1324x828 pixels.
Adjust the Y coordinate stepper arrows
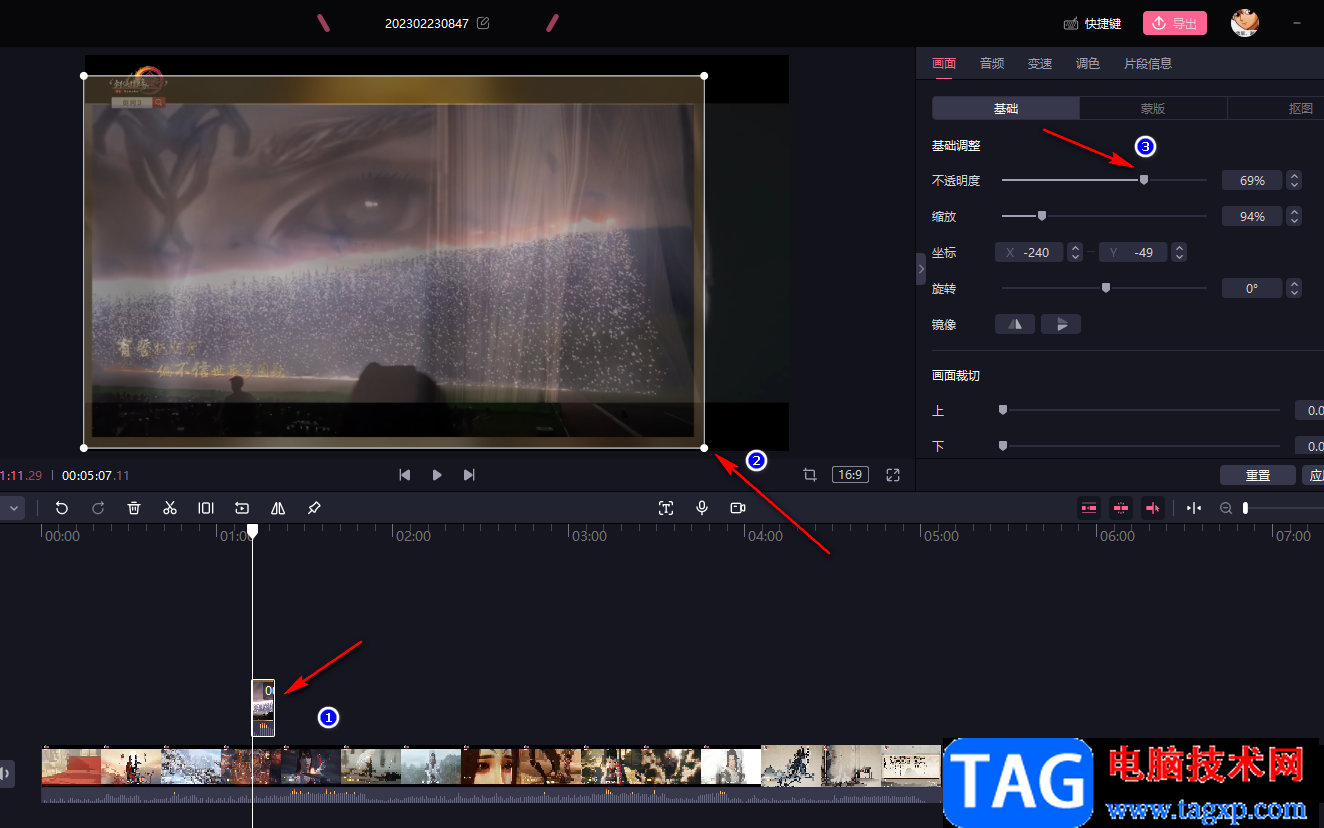pyautogui.click(x=1179, y=253)
